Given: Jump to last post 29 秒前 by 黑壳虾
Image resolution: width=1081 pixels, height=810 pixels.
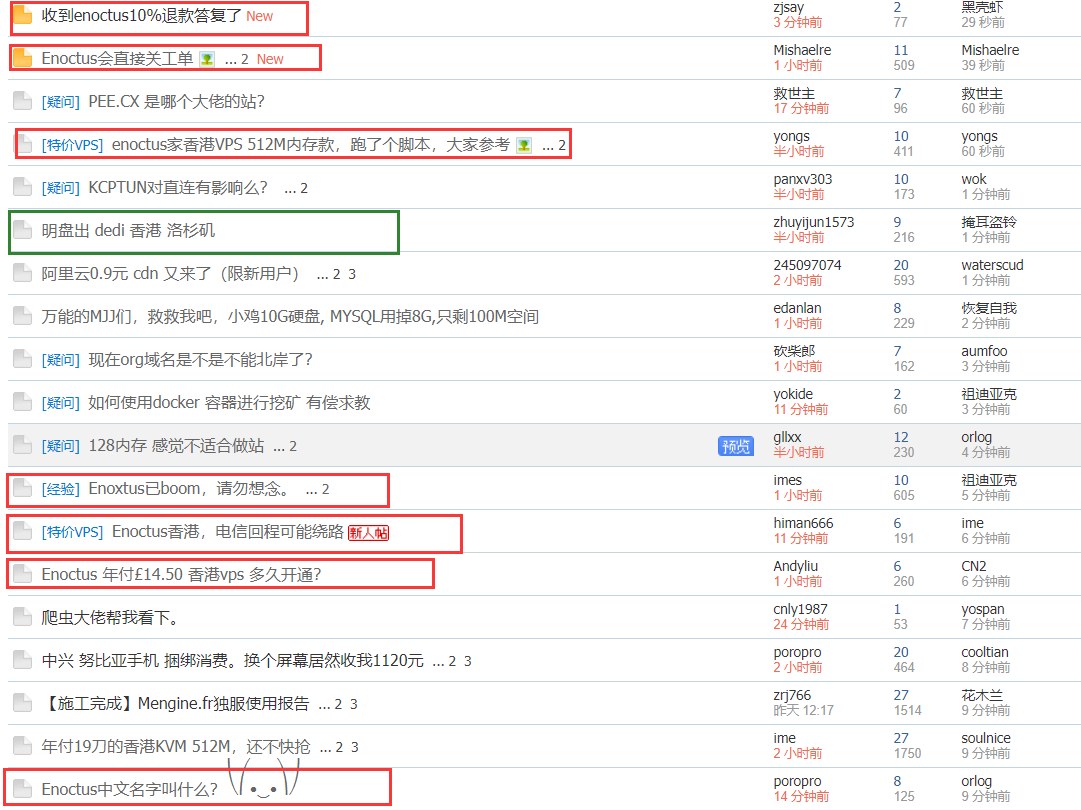Looking at the screenshot, I should coord(983,23).
